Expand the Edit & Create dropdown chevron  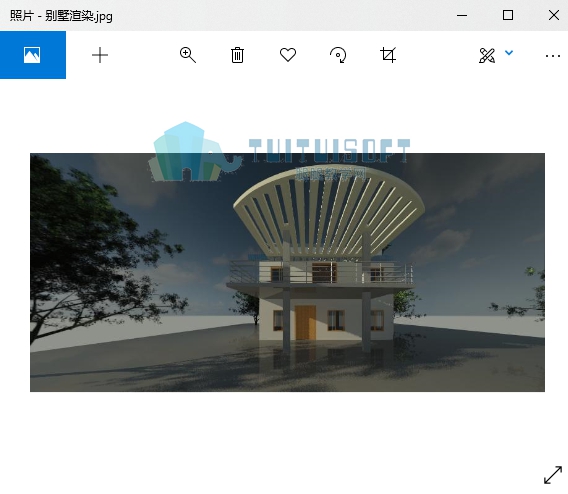(x=509, y=53)
